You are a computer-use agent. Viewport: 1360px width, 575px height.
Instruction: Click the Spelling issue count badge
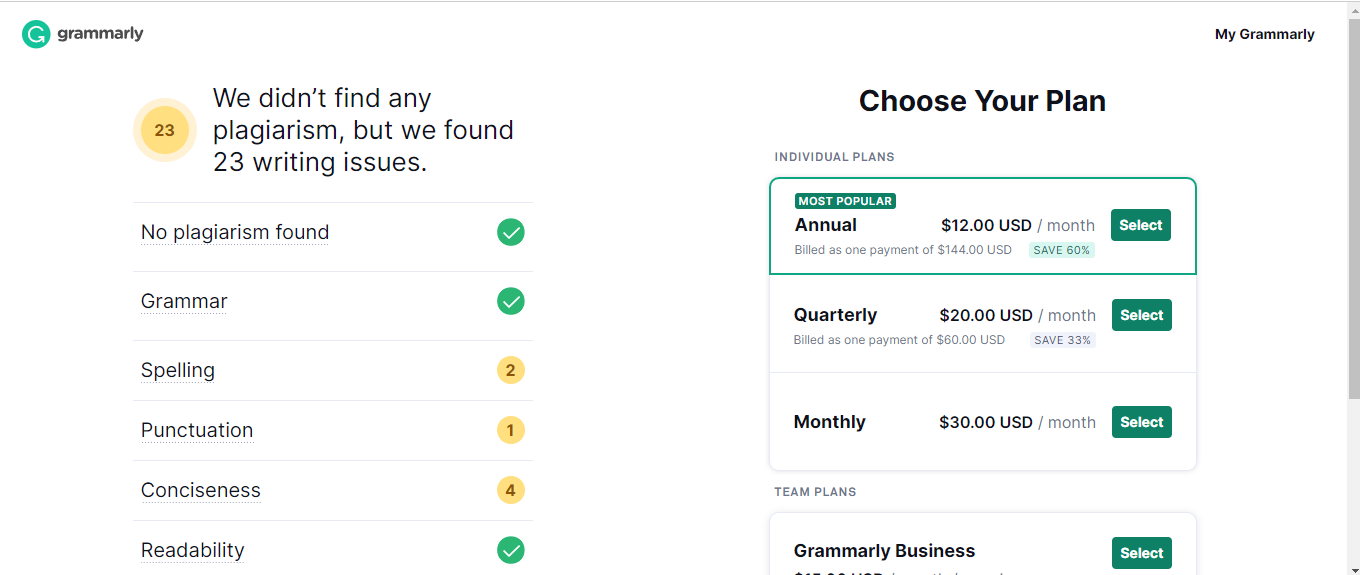click(x=511, y=371)
